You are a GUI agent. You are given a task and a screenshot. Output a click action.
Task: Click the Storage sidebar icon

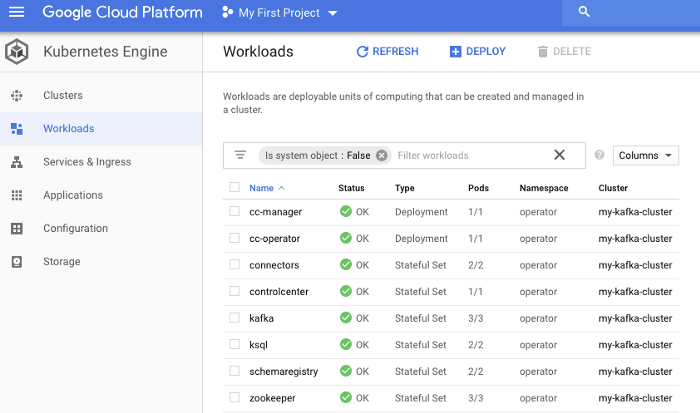point(17,262)
